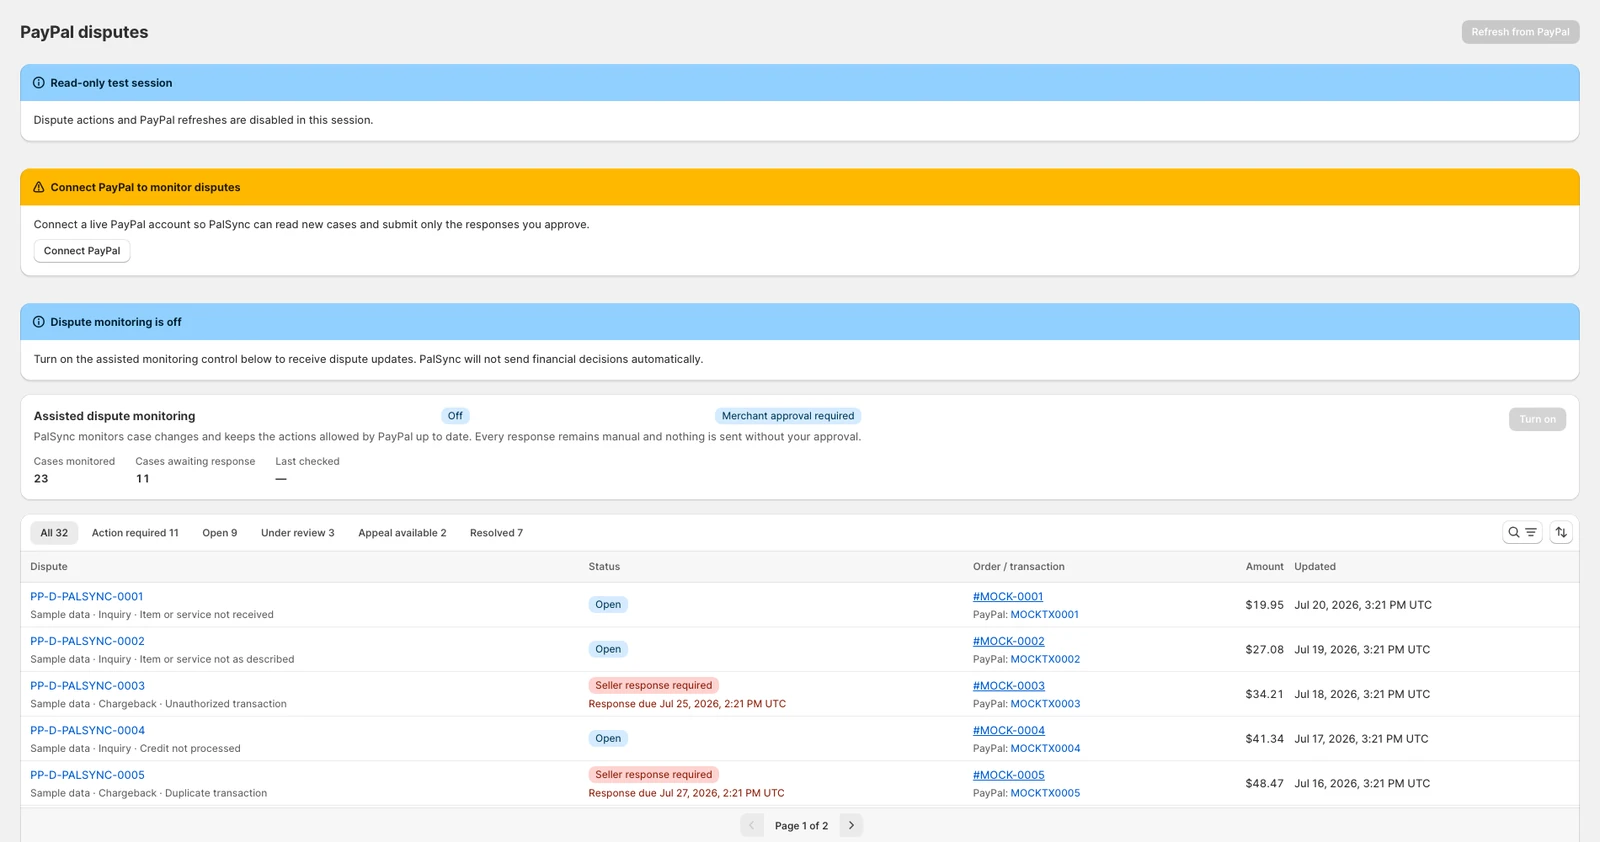1600x842 pixels.
Task: Open dispute PP-D-PALSYNC-0003
Action: [87, 686]
